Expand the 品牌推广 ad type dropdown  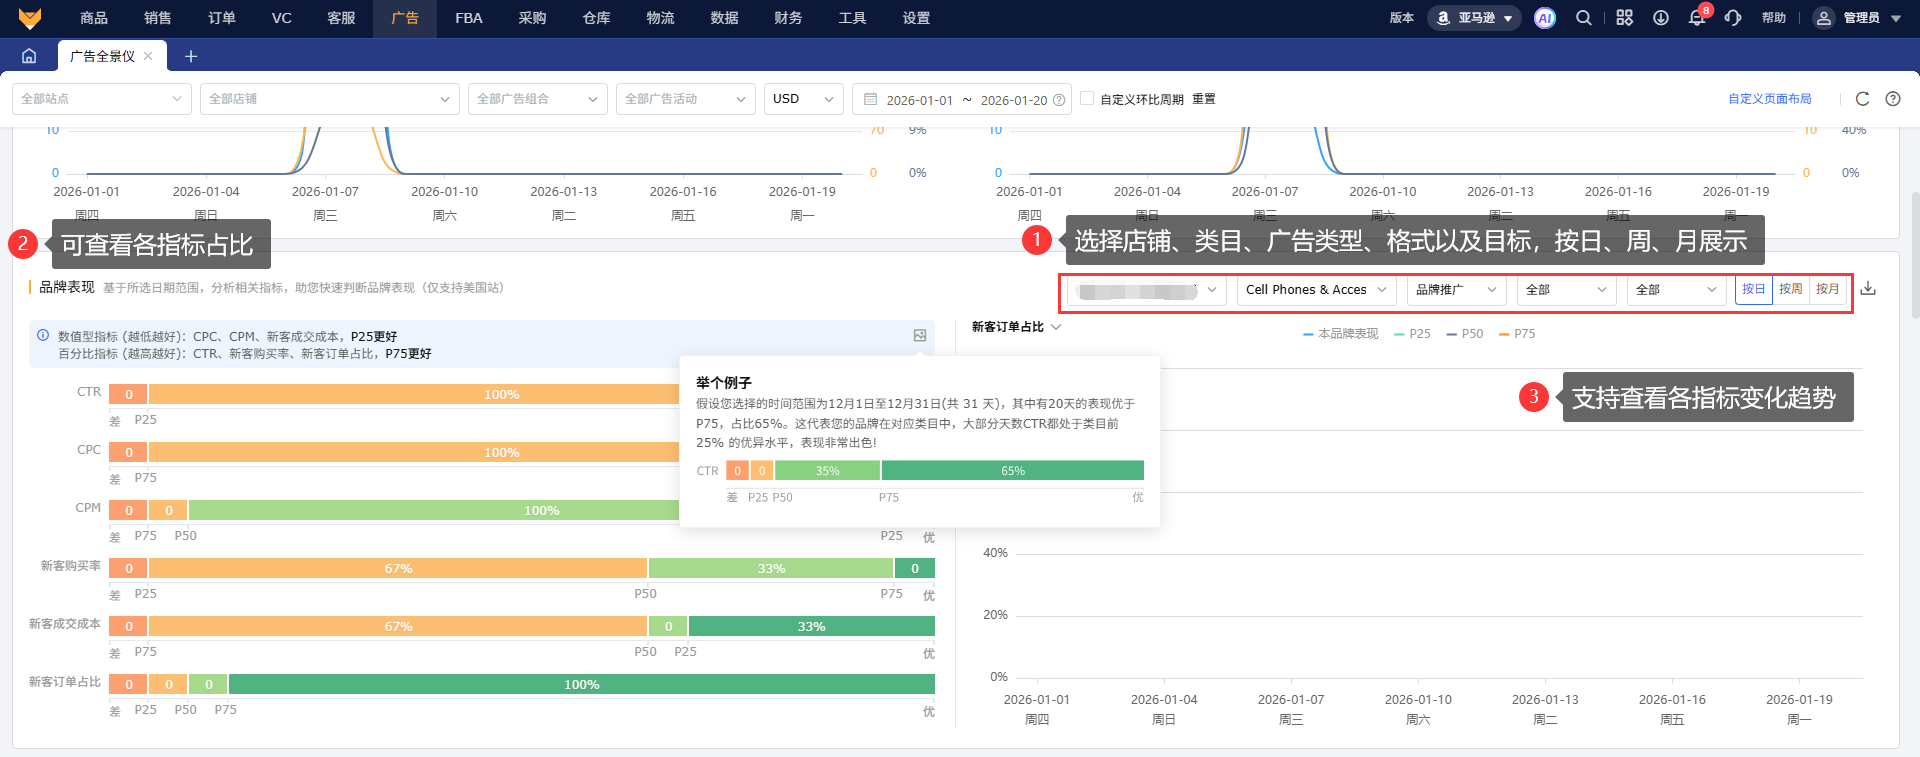[1456, 290]
